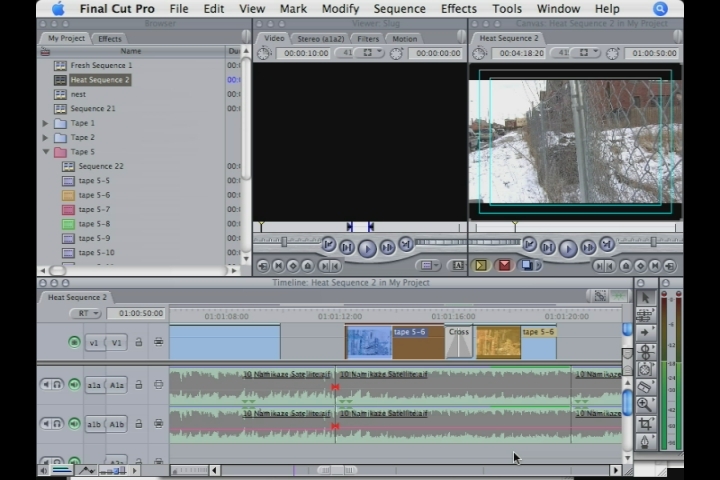Open Spotlight search in menu bar

click(660, 9)
